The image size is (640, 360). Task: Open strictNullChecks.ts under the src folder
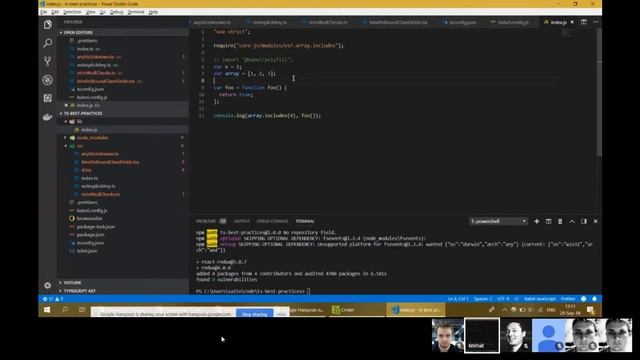tap(100, 194)
